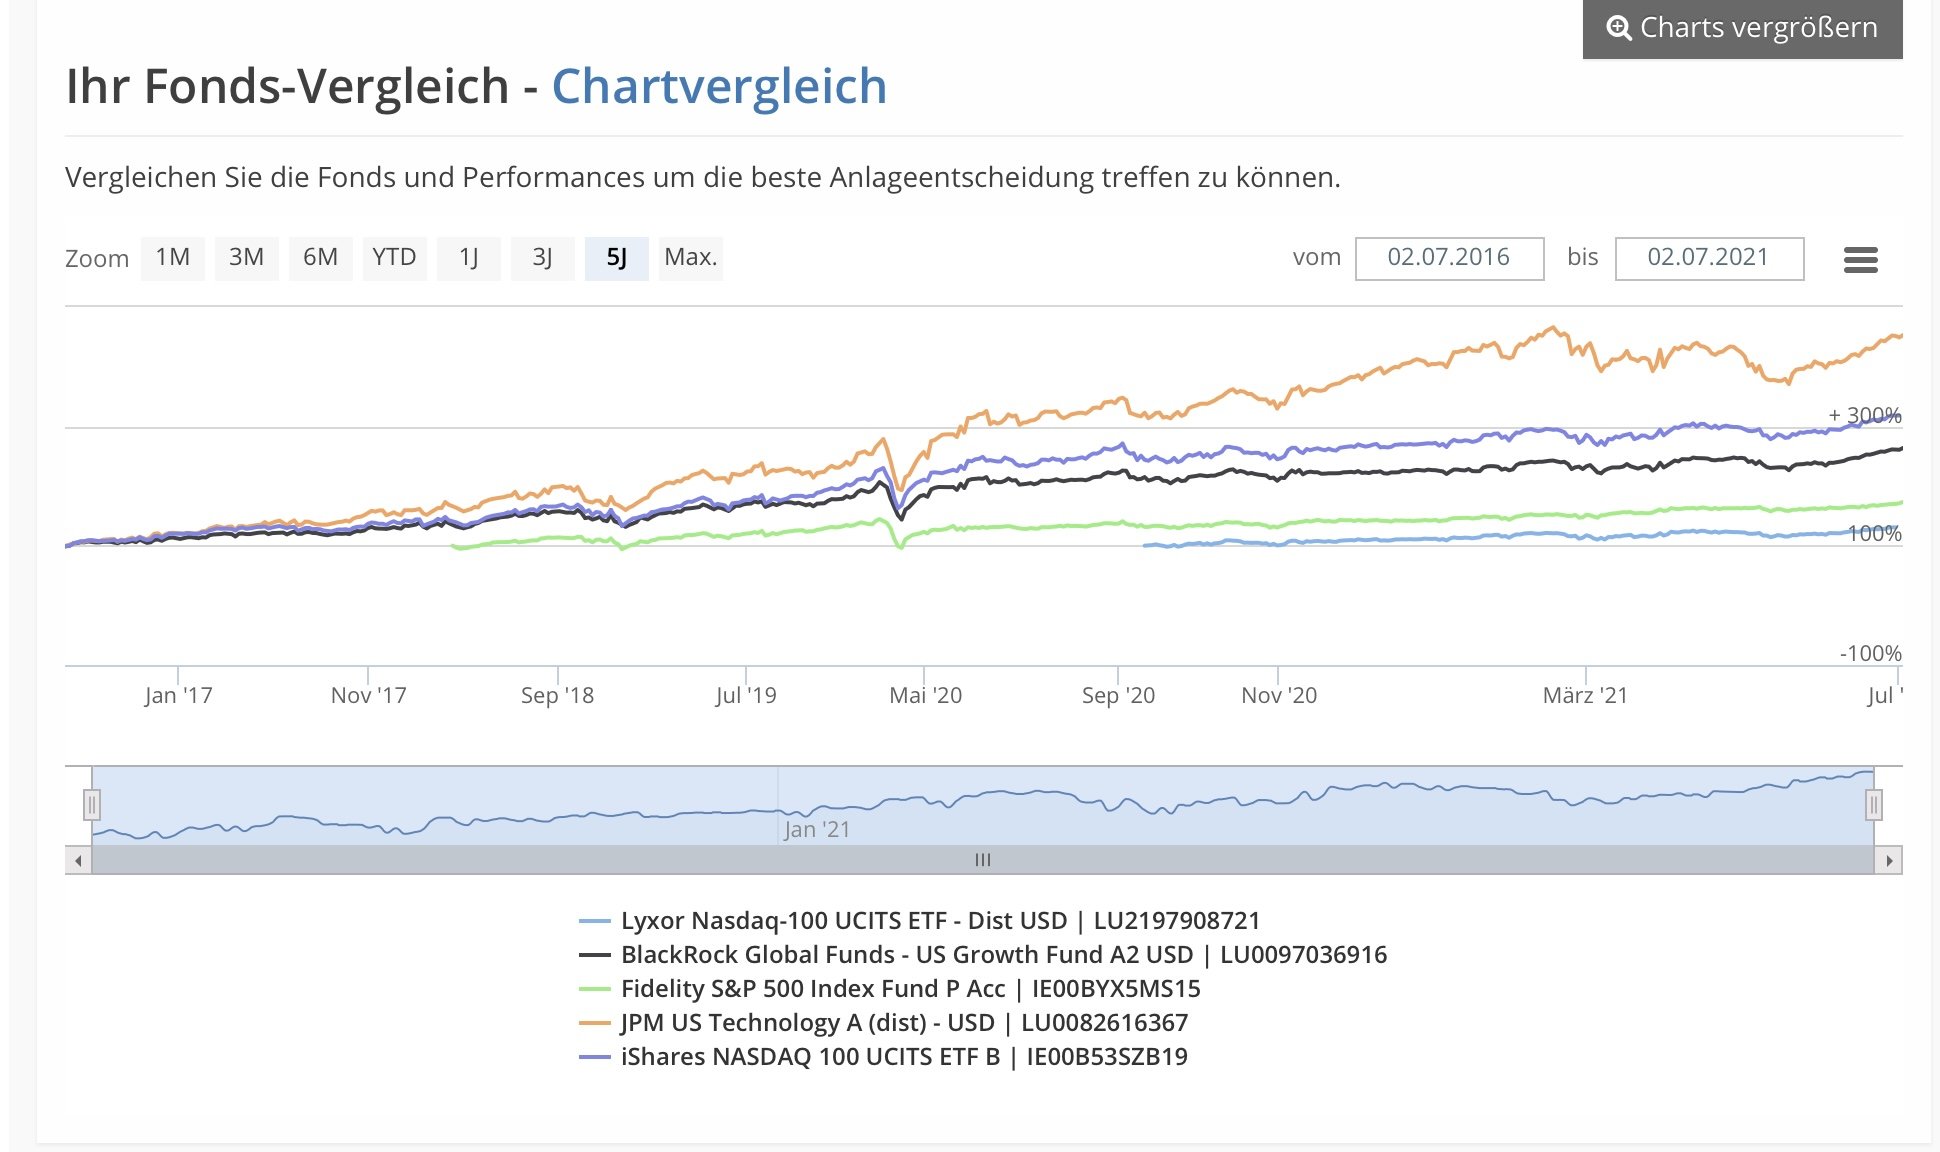The image size is (1940, 1152).
Task: Click the navigator scroll-left arrow
Action: click(x=78, y=860)
